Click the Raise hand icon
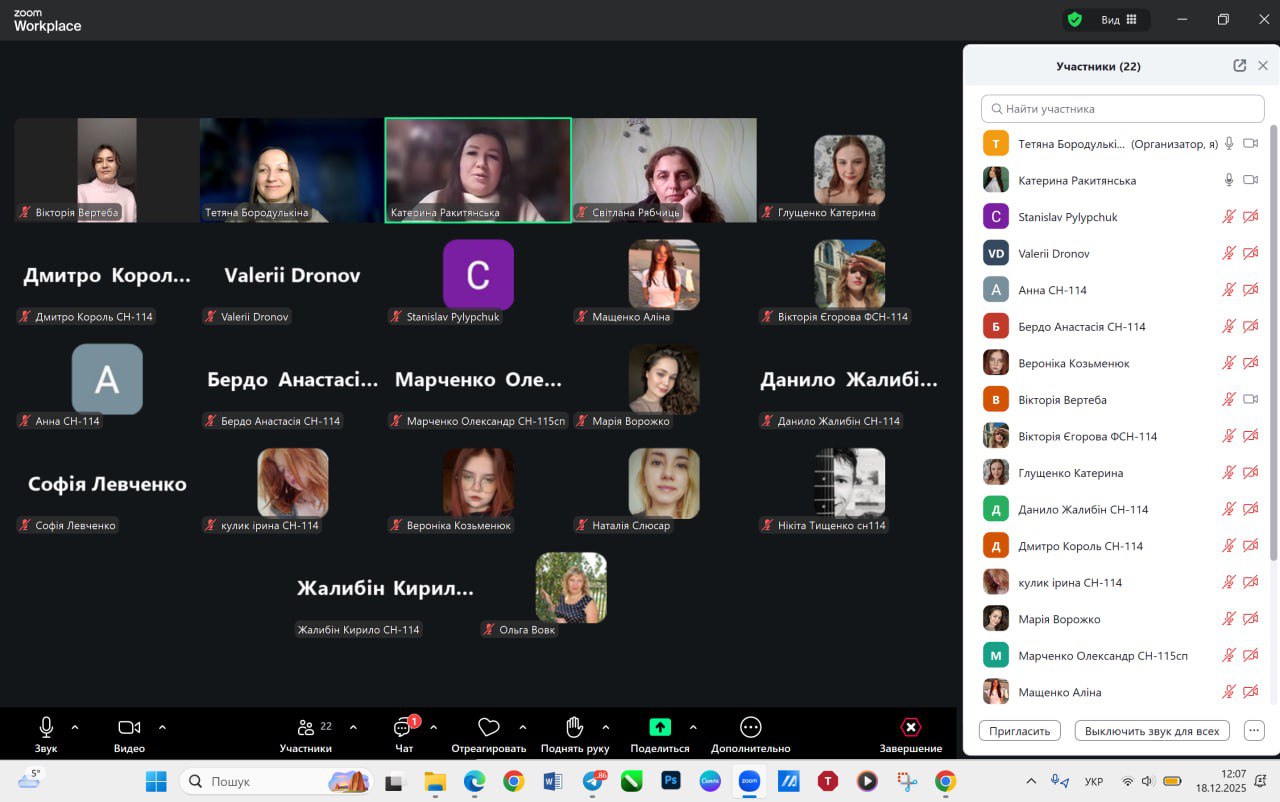 574,727
